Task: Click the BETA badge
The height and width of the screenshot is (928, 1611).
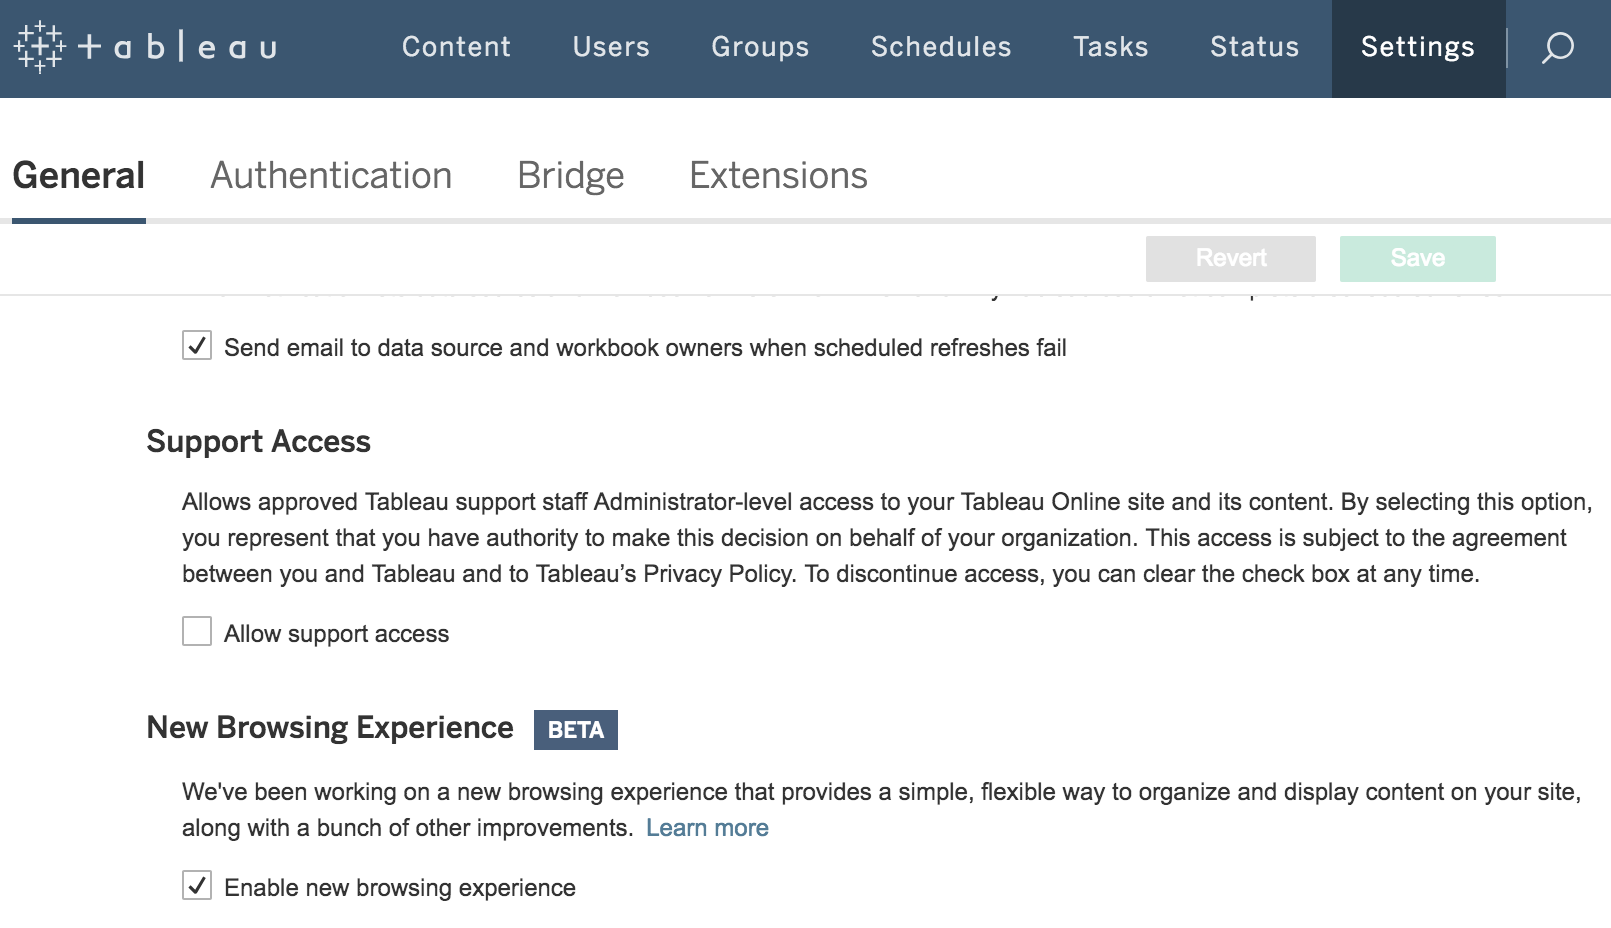Action: [x=576, y=730]
